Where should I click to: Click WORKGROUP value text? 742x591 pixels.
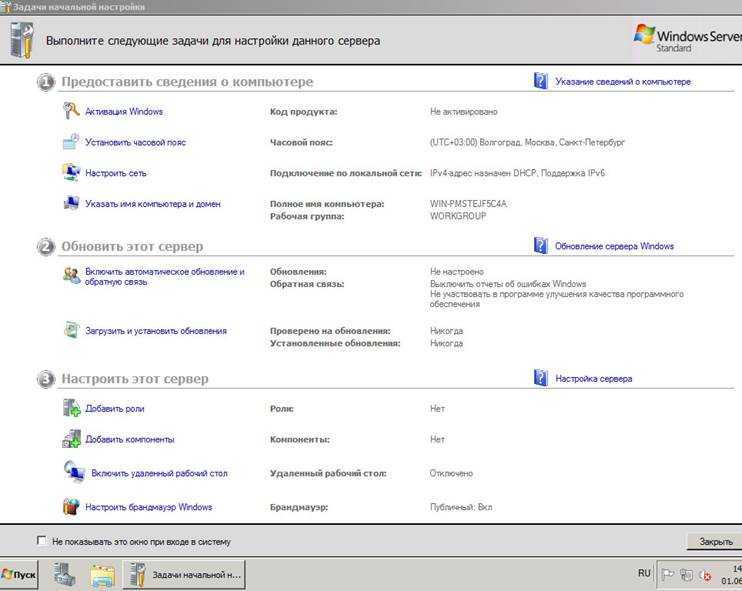(x=458, y=216)
